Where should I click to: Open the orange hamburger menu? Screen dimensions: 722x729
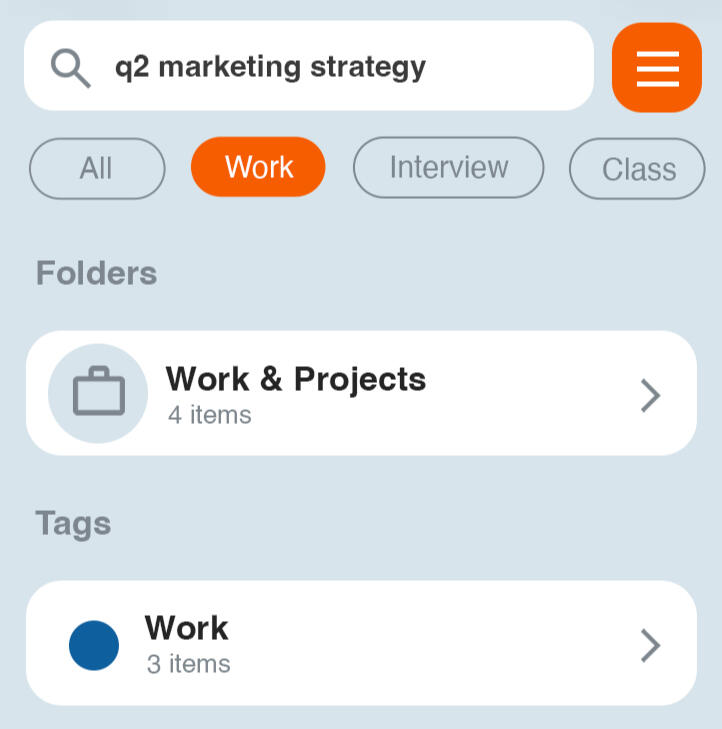pos(657,68)
